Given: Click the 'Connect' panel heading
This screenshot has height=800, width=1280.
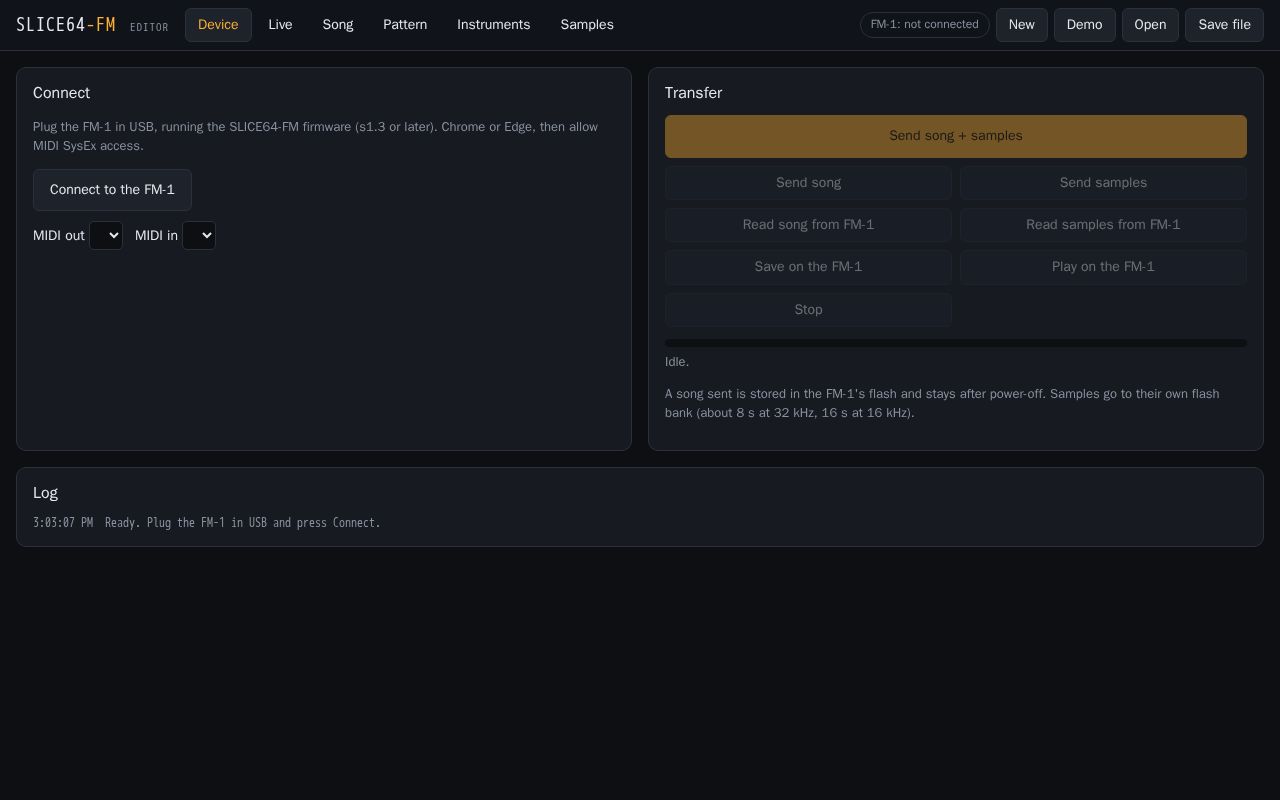Looking at the screenshot, I should [x=61, y=93].
